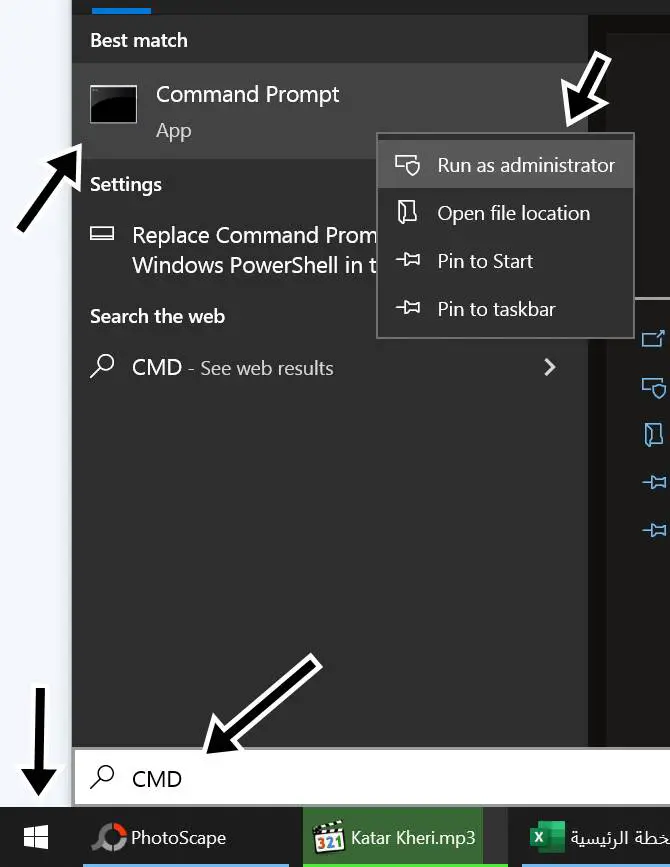Open the Windows Start button

tap(36, 837)
